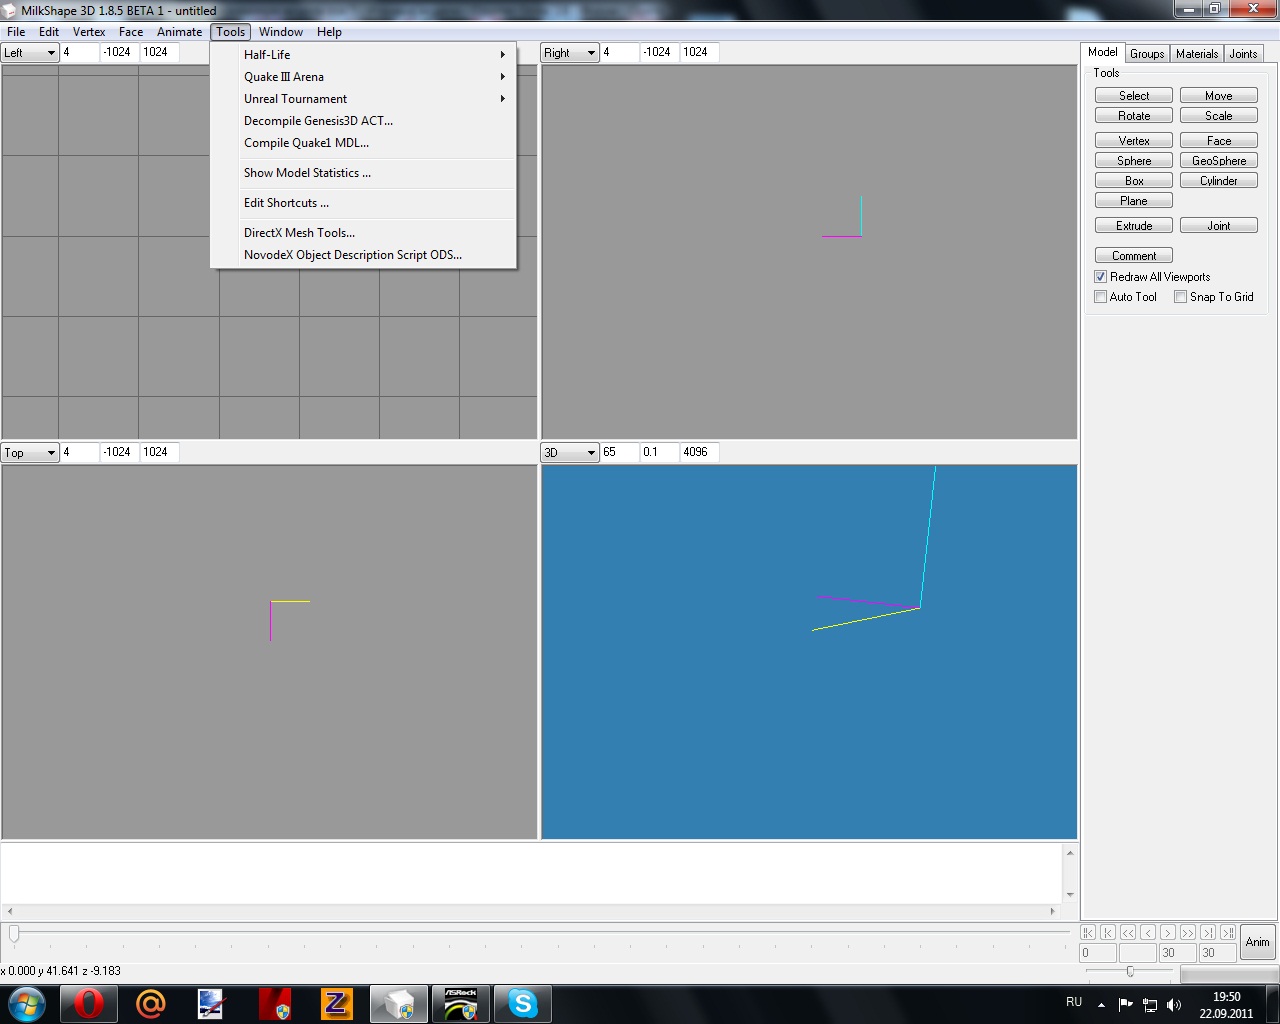Play animation backward button
Image resolution: width=1280 pixels, height=1024 pixels.
tap(1128, 932)
